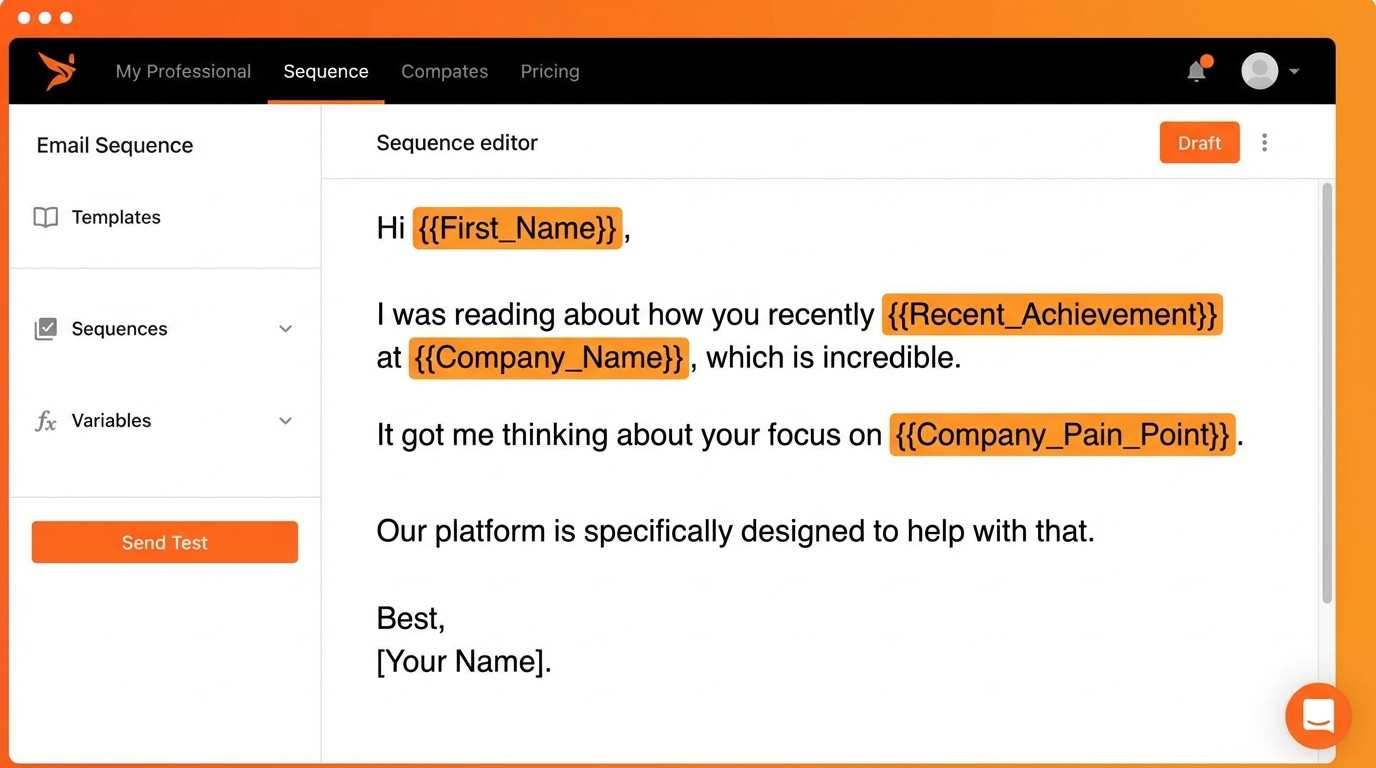Click the user profile avatar

1259,71
